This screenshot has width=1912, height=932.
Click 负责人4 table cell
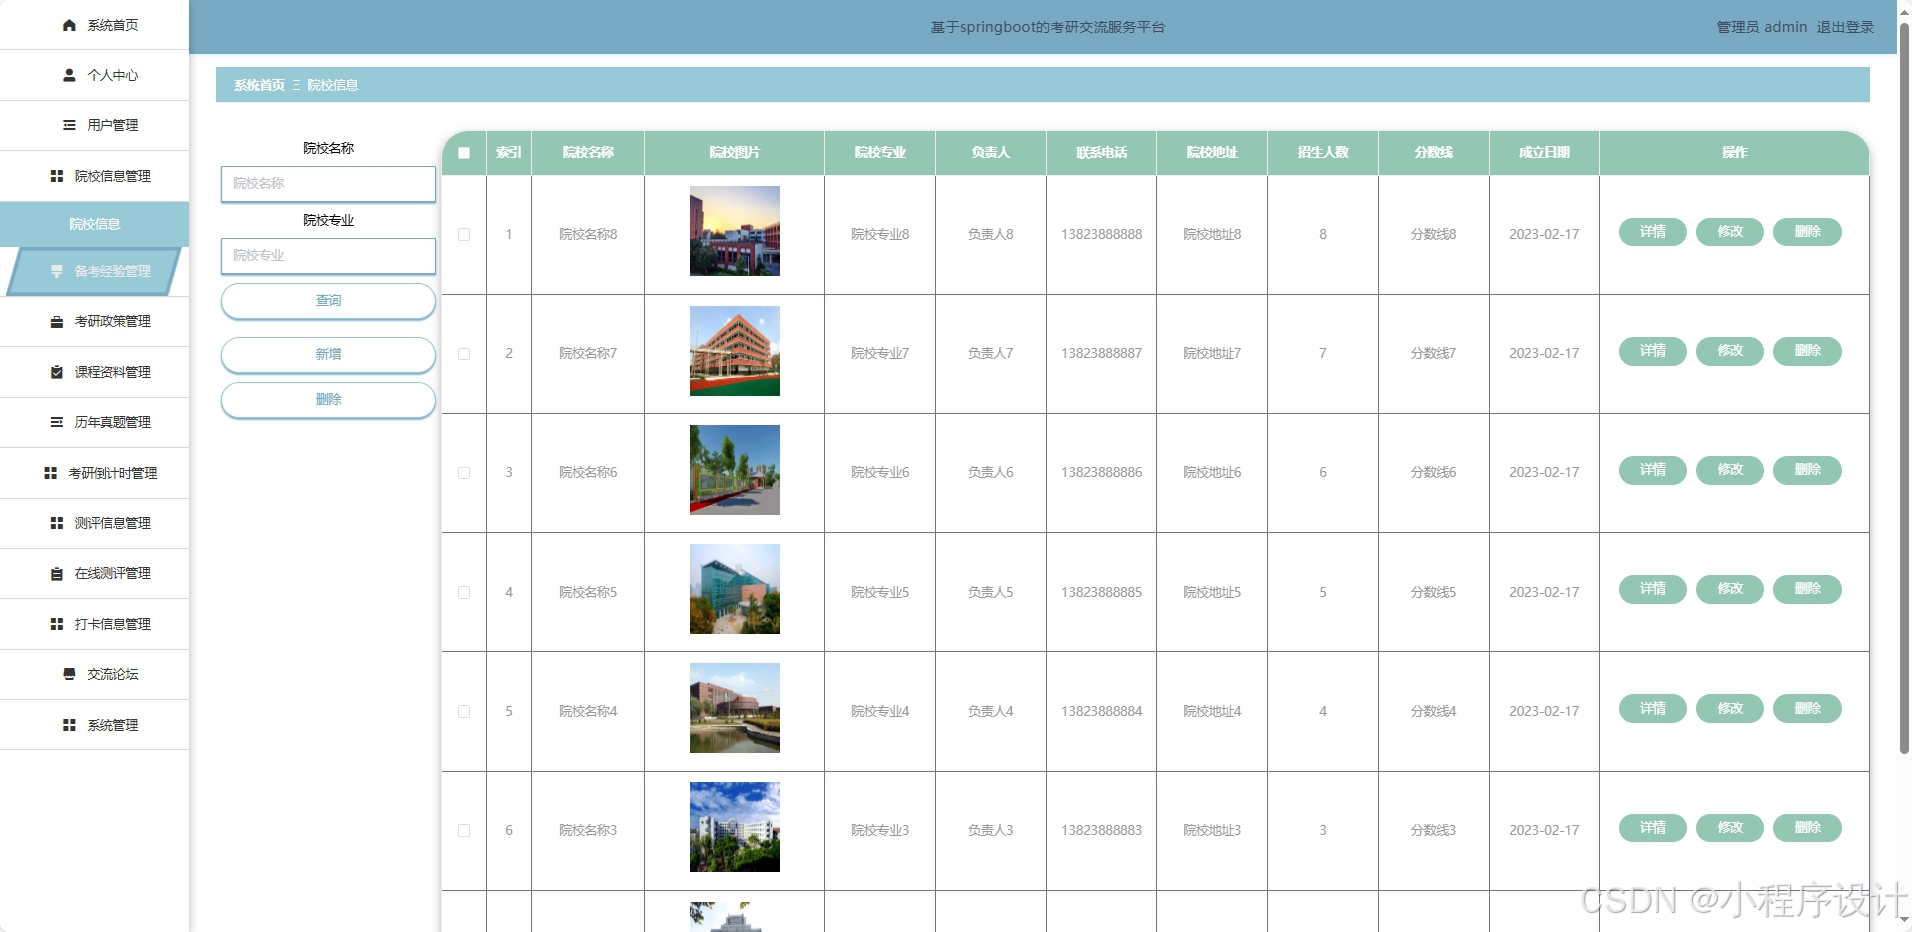click(990, 711)
